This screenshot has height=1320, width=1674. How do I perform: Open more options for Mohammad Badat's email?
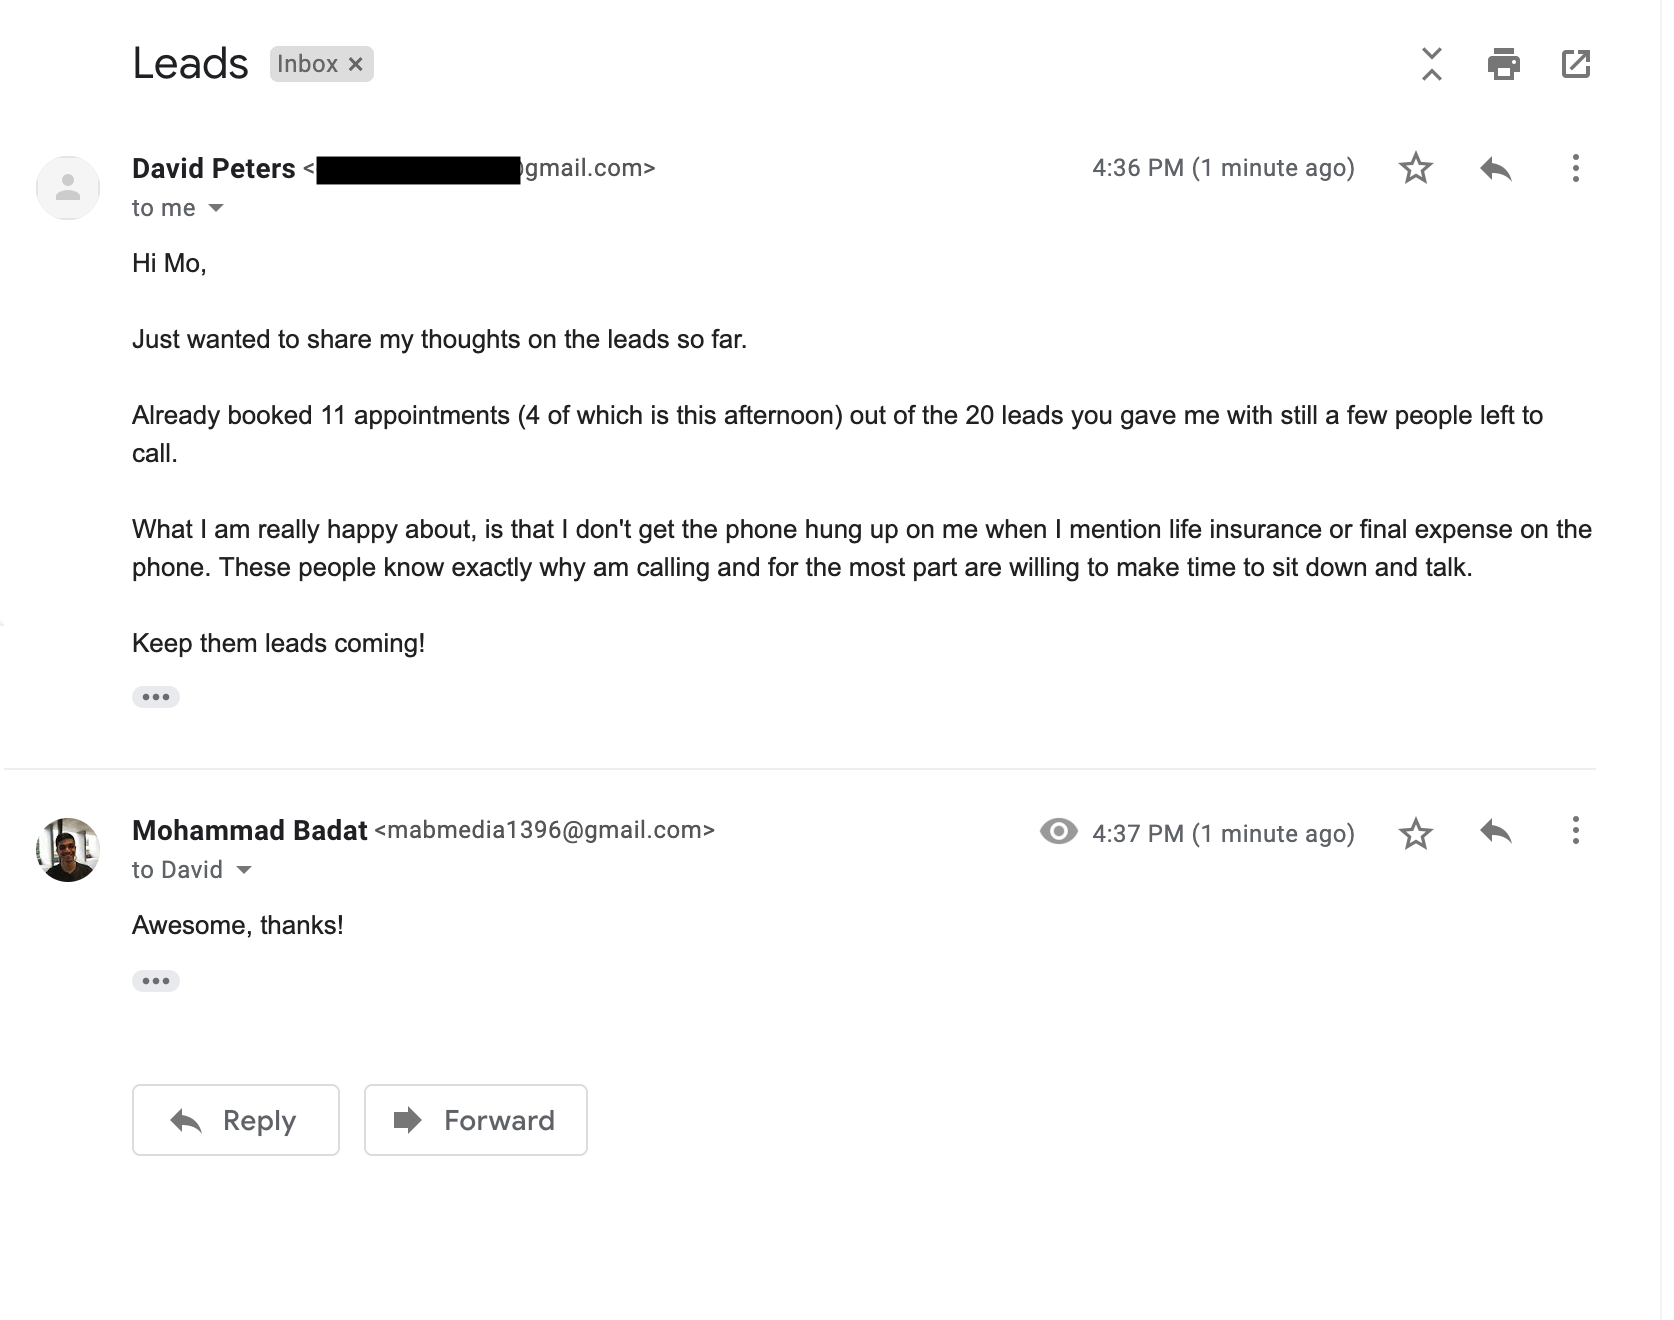pyautogui.click(x=1575, y=831)
